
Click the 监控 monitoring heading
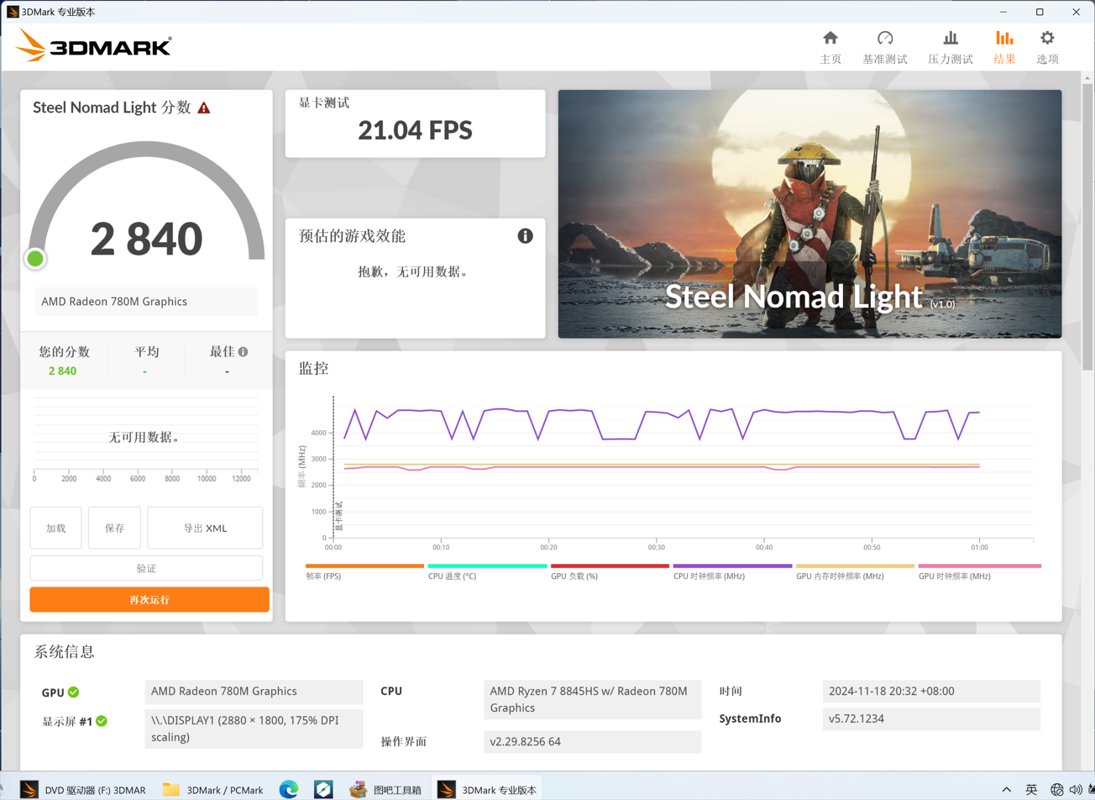pos(314,368)
